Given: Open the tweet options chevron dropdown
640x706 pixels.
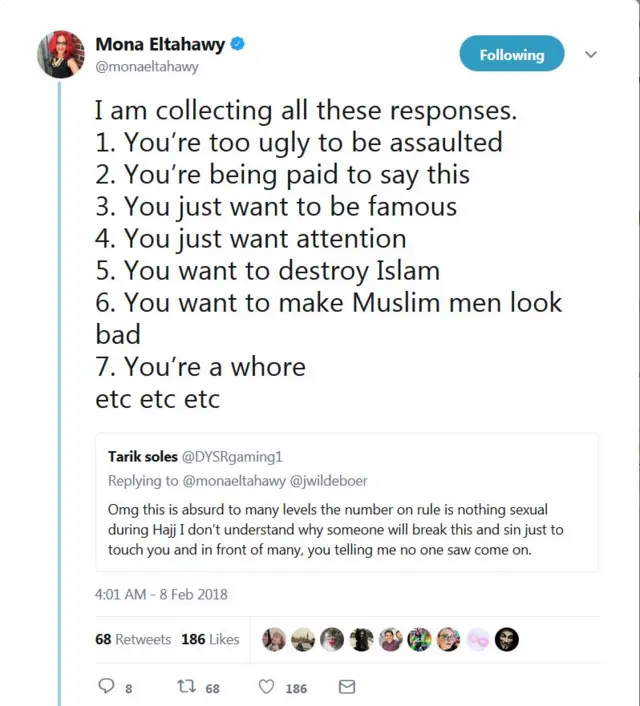Looking at the screenshot, I should (590, 55).
